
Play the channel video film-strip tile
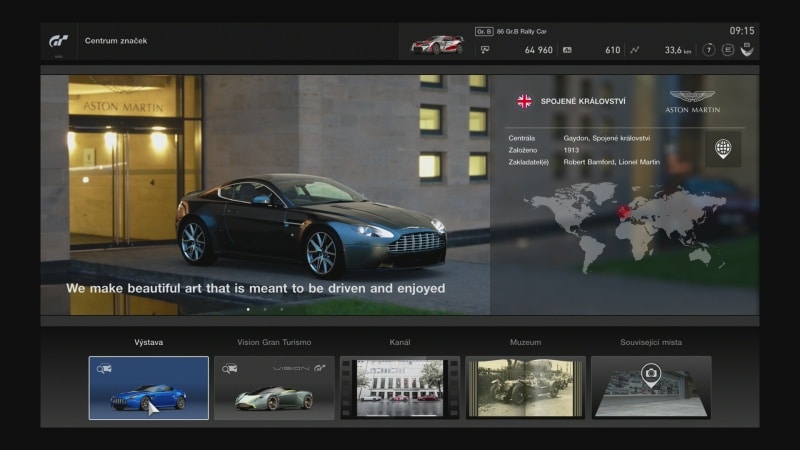click(x=399, y=388)
